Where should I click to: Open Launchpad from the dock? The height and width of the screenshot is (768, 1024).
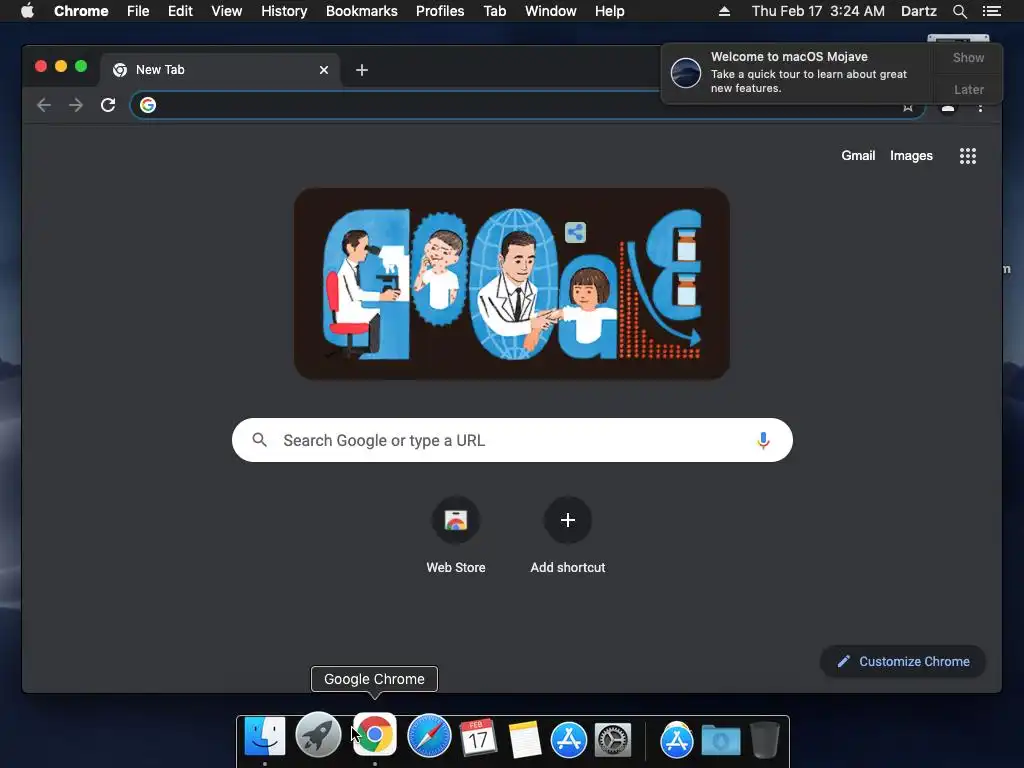(318, 735)
